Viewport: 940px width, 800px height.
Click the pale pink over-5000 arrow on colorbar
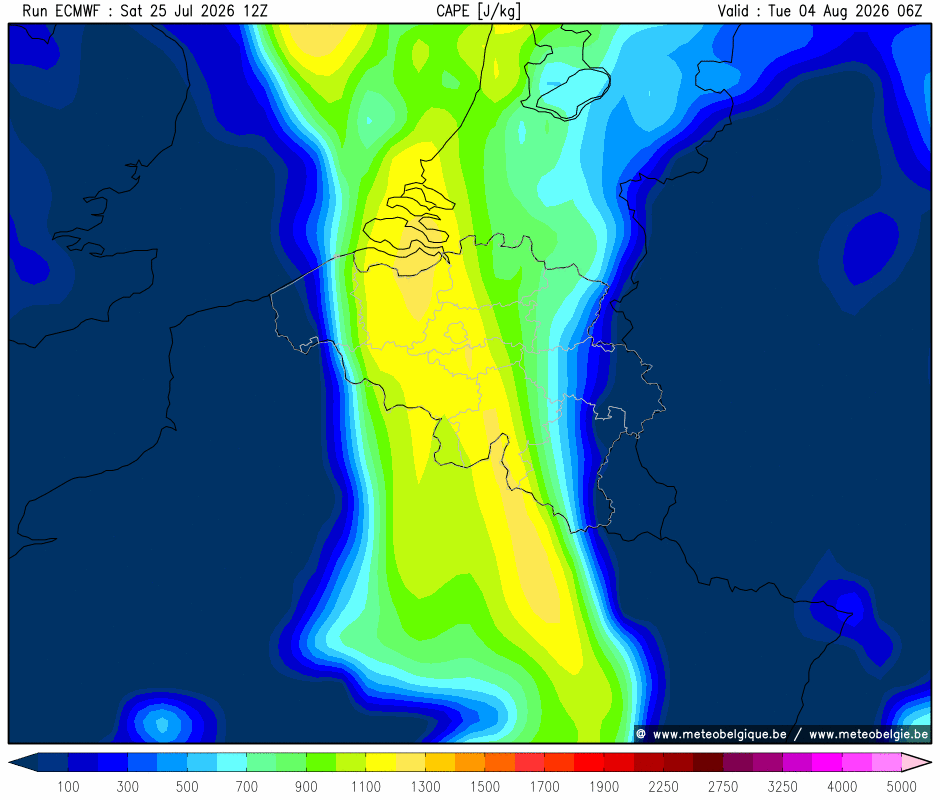coord(917,762)
